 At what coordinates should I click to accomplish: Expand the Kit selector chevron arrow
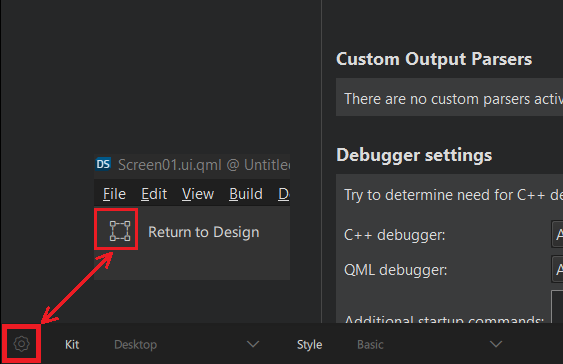[x=253, y=344]
